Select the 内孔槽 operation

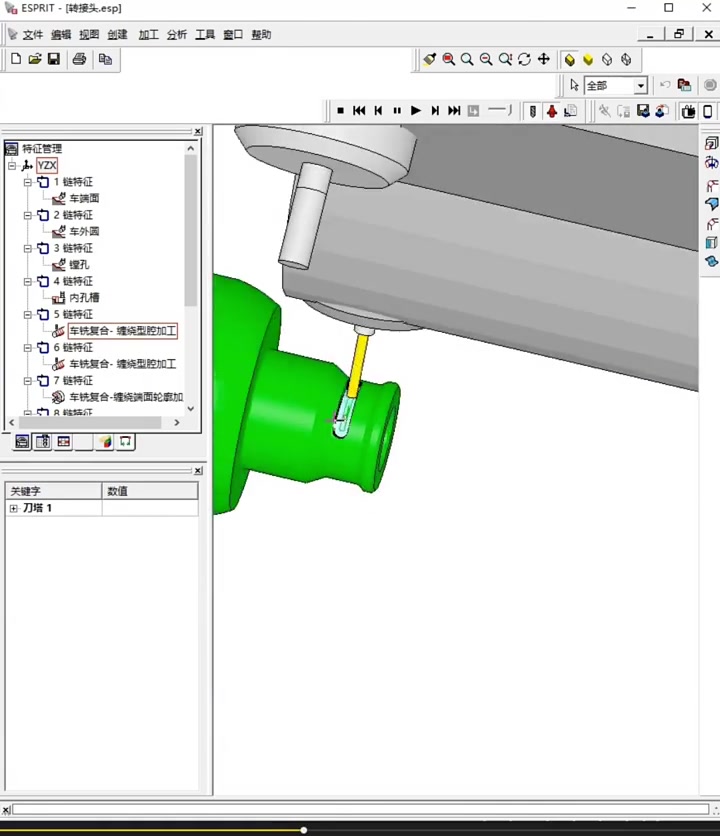[x=84, y=298]
